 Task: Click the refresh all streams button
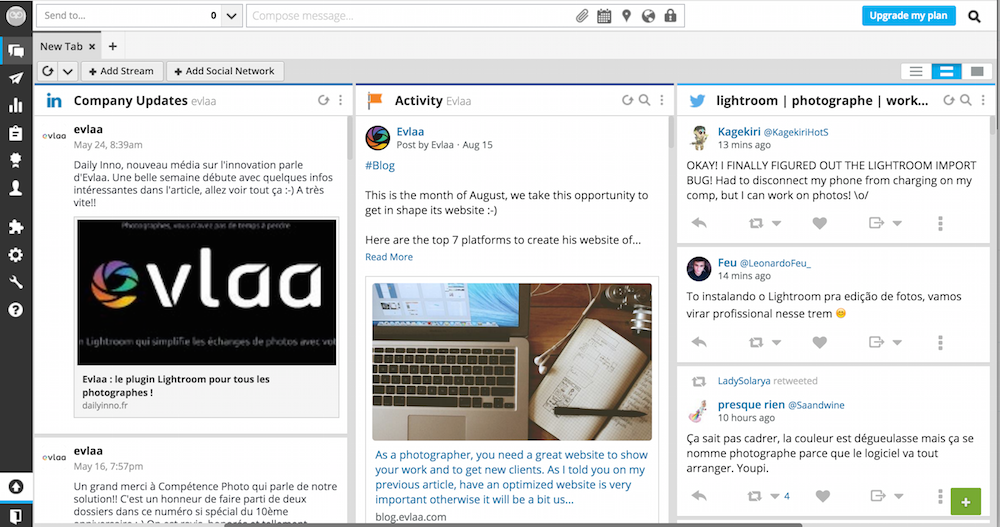pos(48,71)
